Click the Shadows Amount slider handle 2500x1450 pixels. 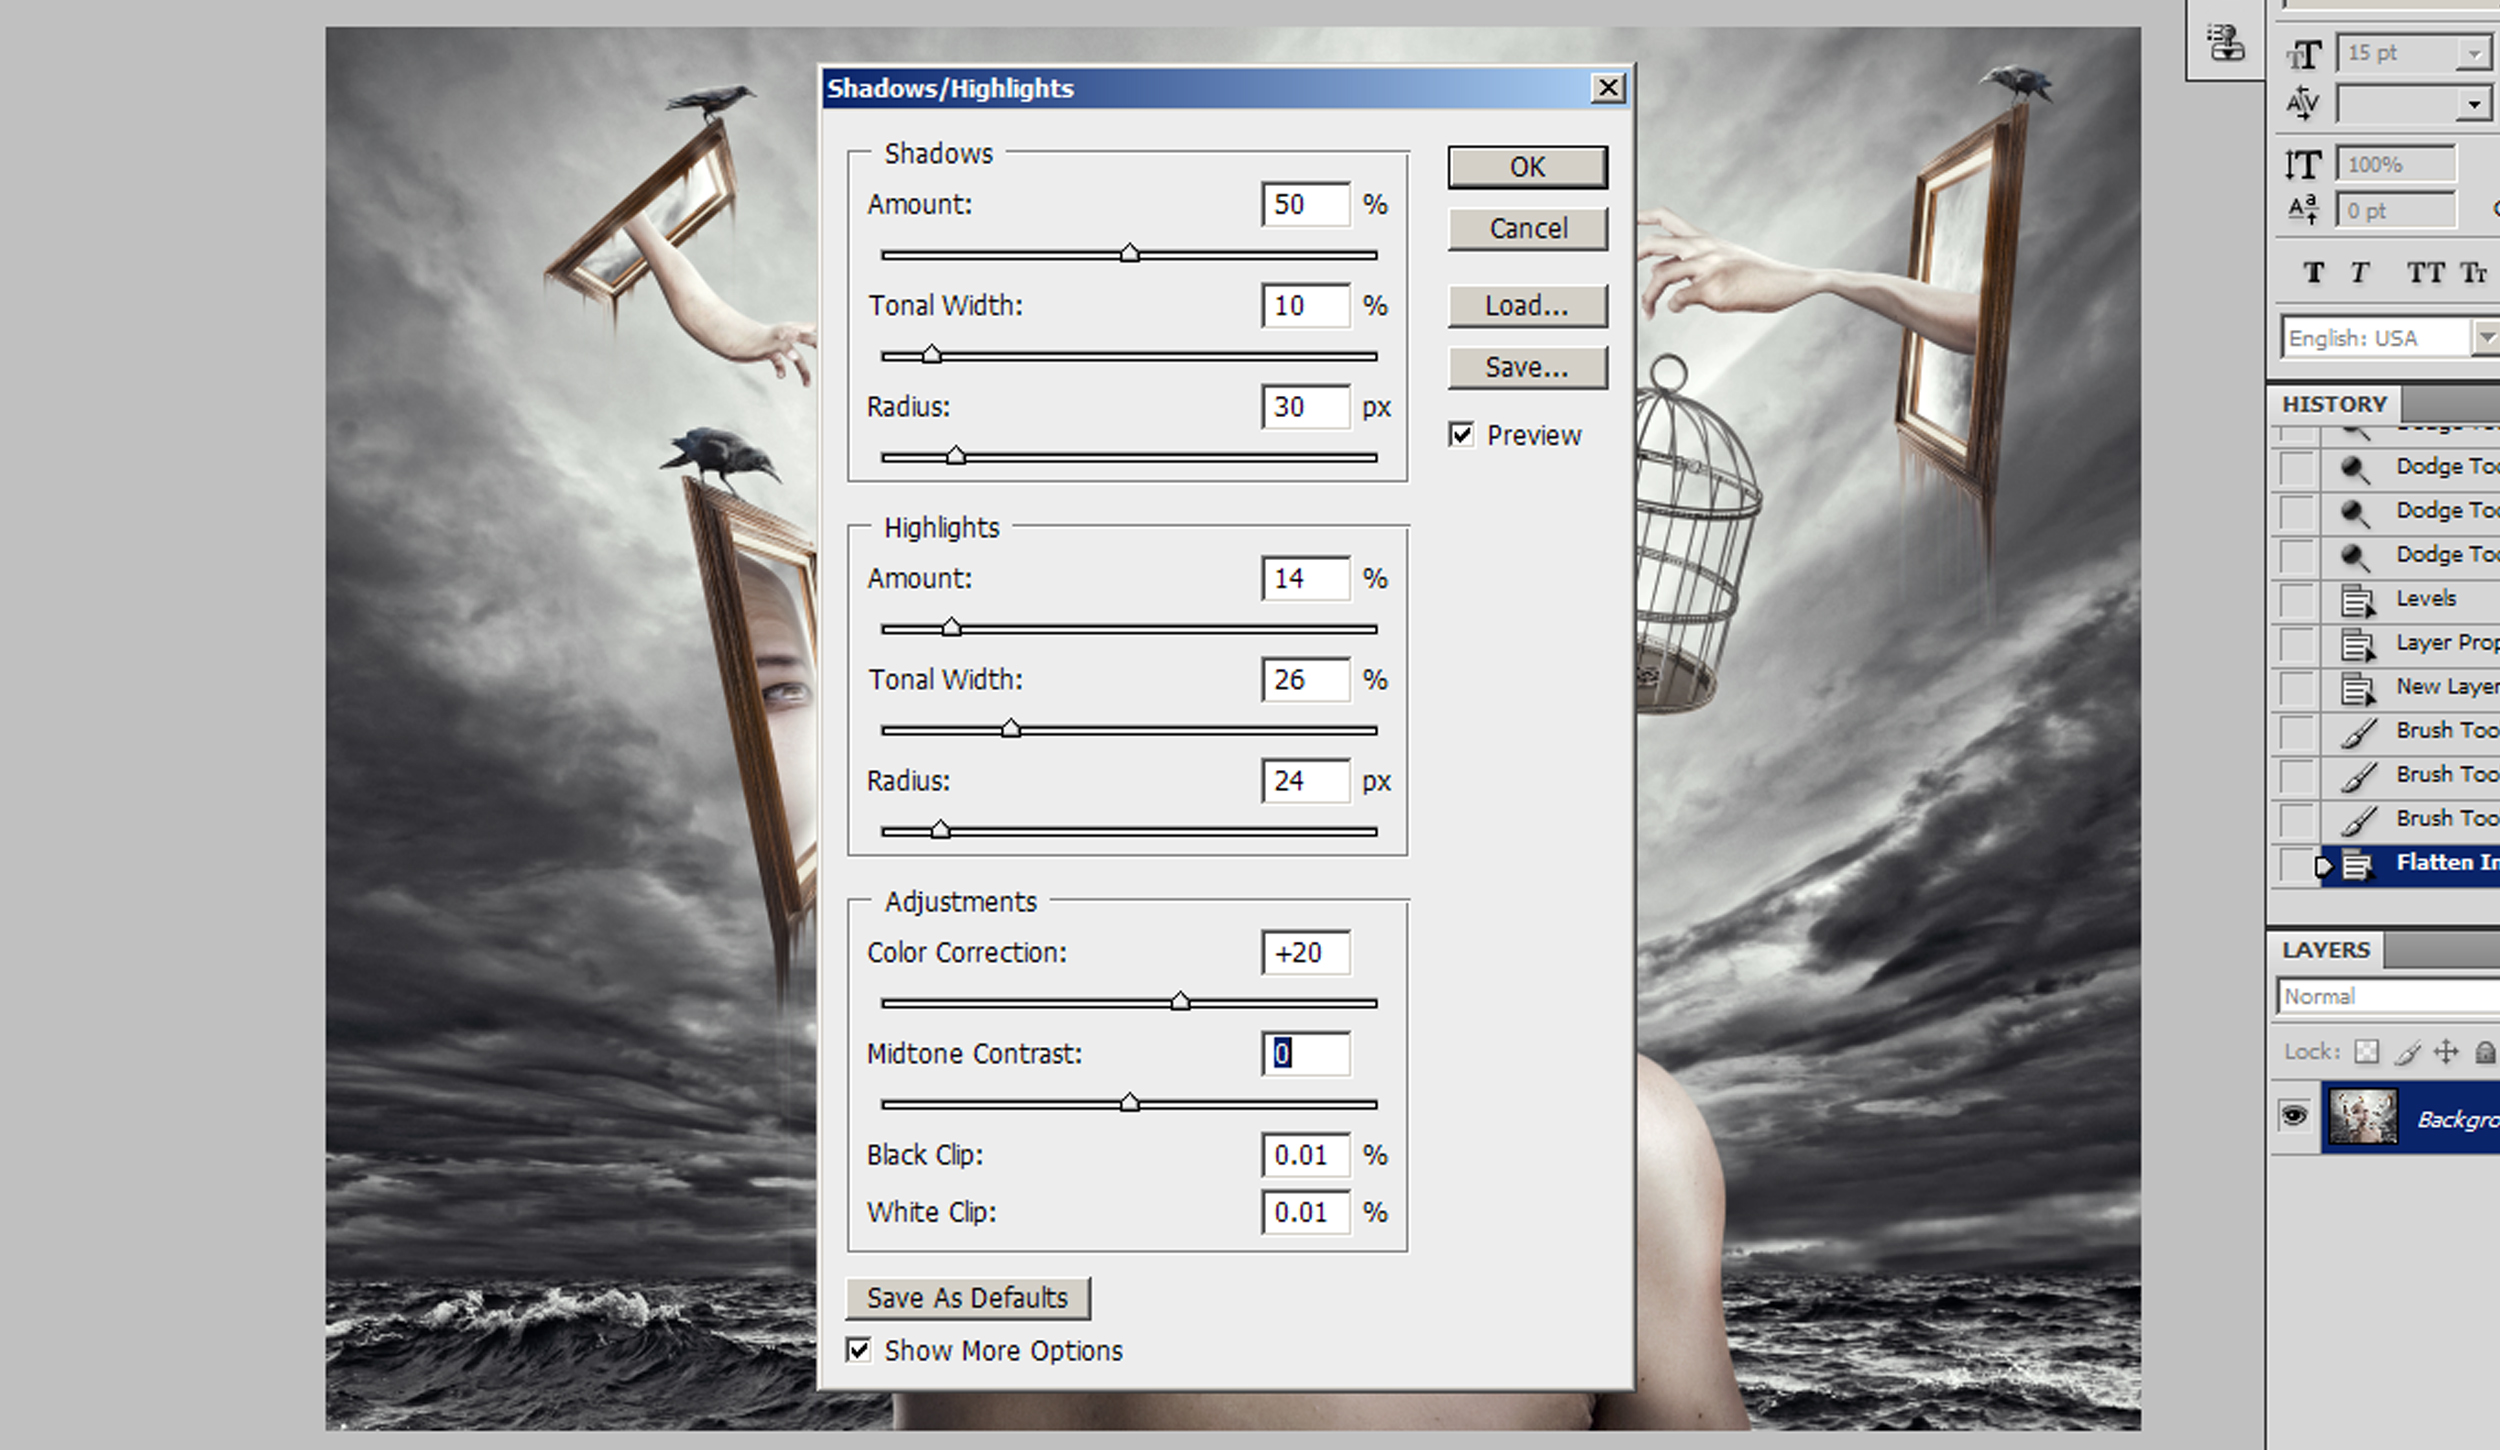tap(1130, 253)
